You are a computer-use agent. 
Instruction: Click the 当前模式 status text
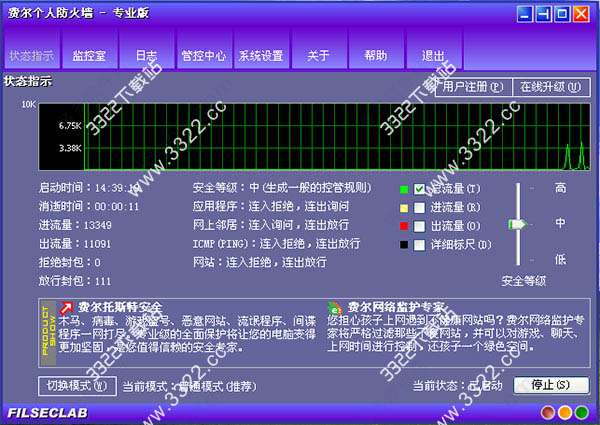(x=189, y=386)
